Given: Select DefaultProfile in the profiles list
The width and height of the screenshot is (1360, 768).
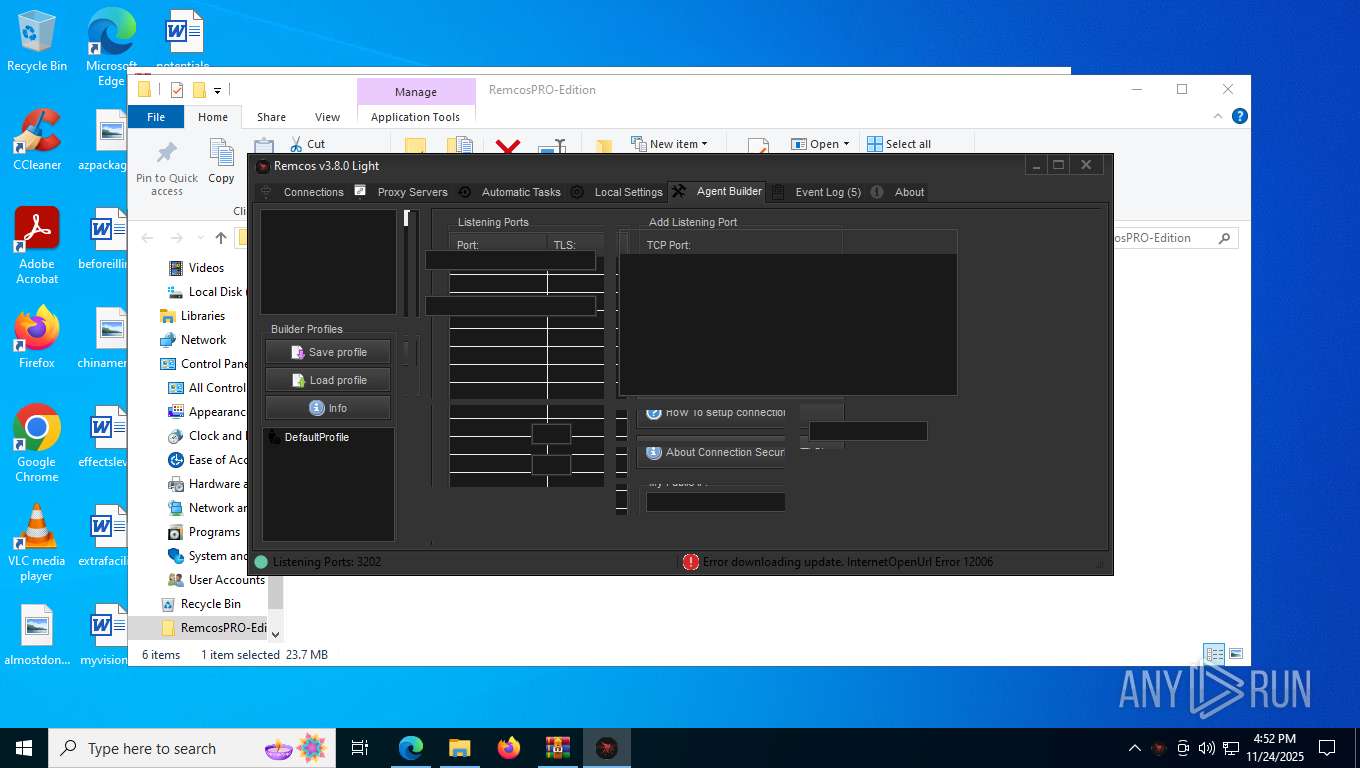Looking at the screenshot, I should coord(316,437).
